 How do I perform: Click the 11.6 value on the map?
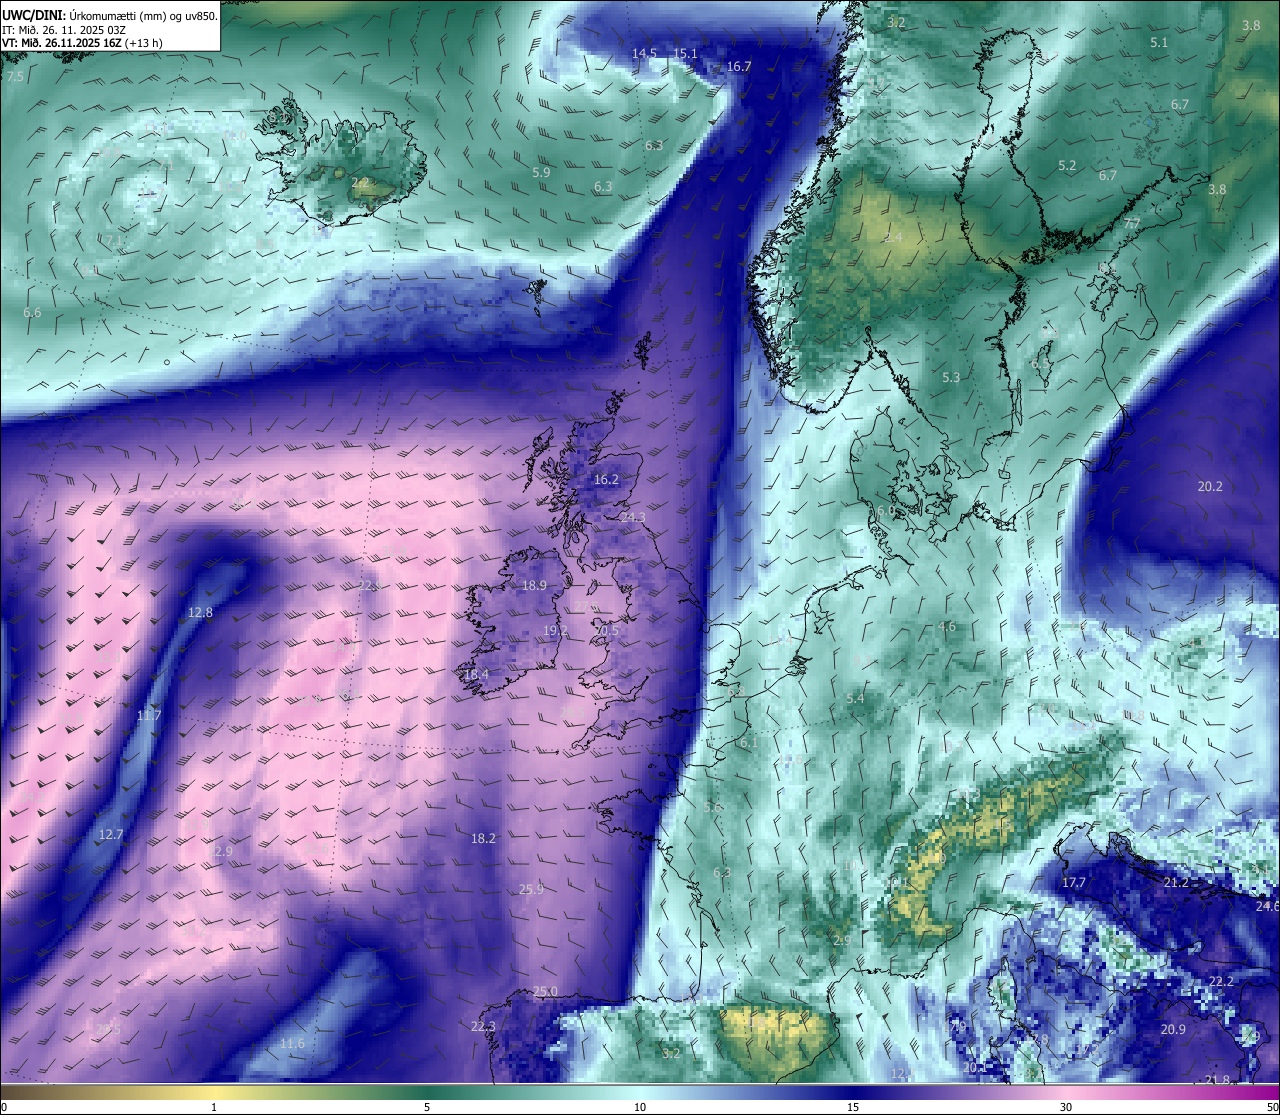(292, 1043)
